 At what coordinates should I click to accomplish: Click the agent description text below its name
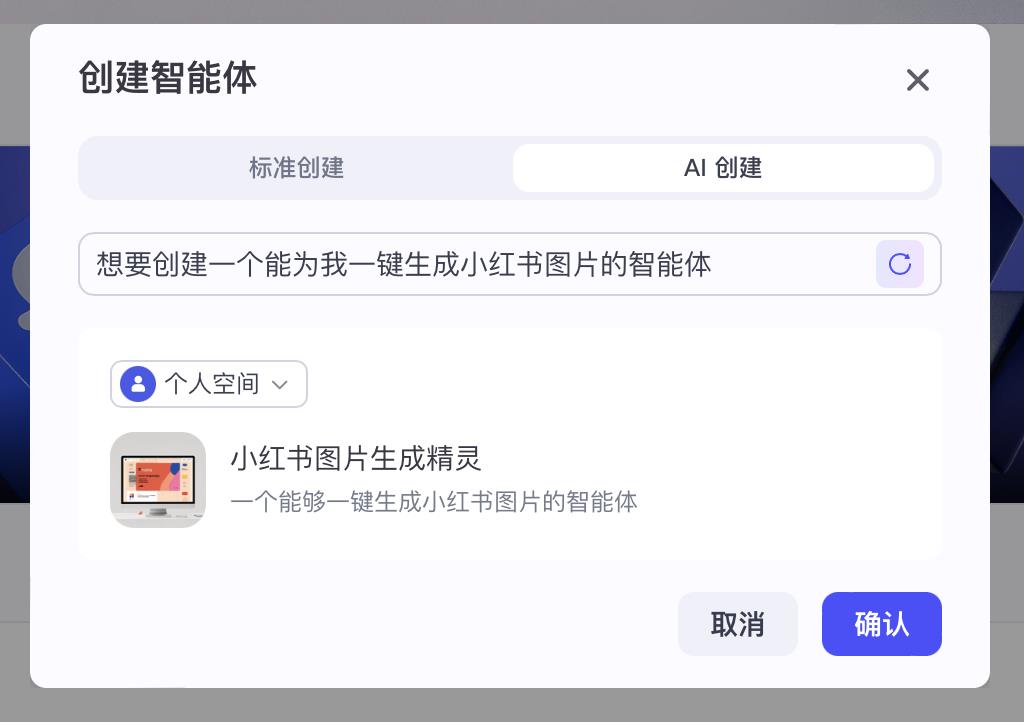[x=433, y=502]
